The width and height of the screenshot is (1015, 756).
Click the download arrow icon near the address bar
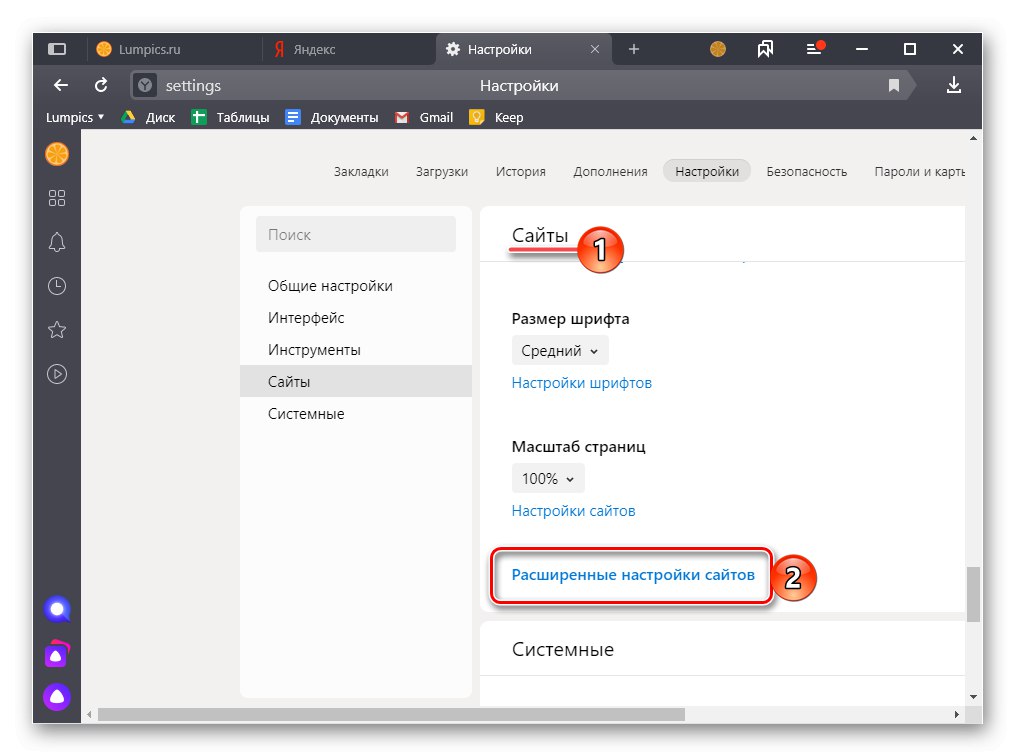click(953, 85)
